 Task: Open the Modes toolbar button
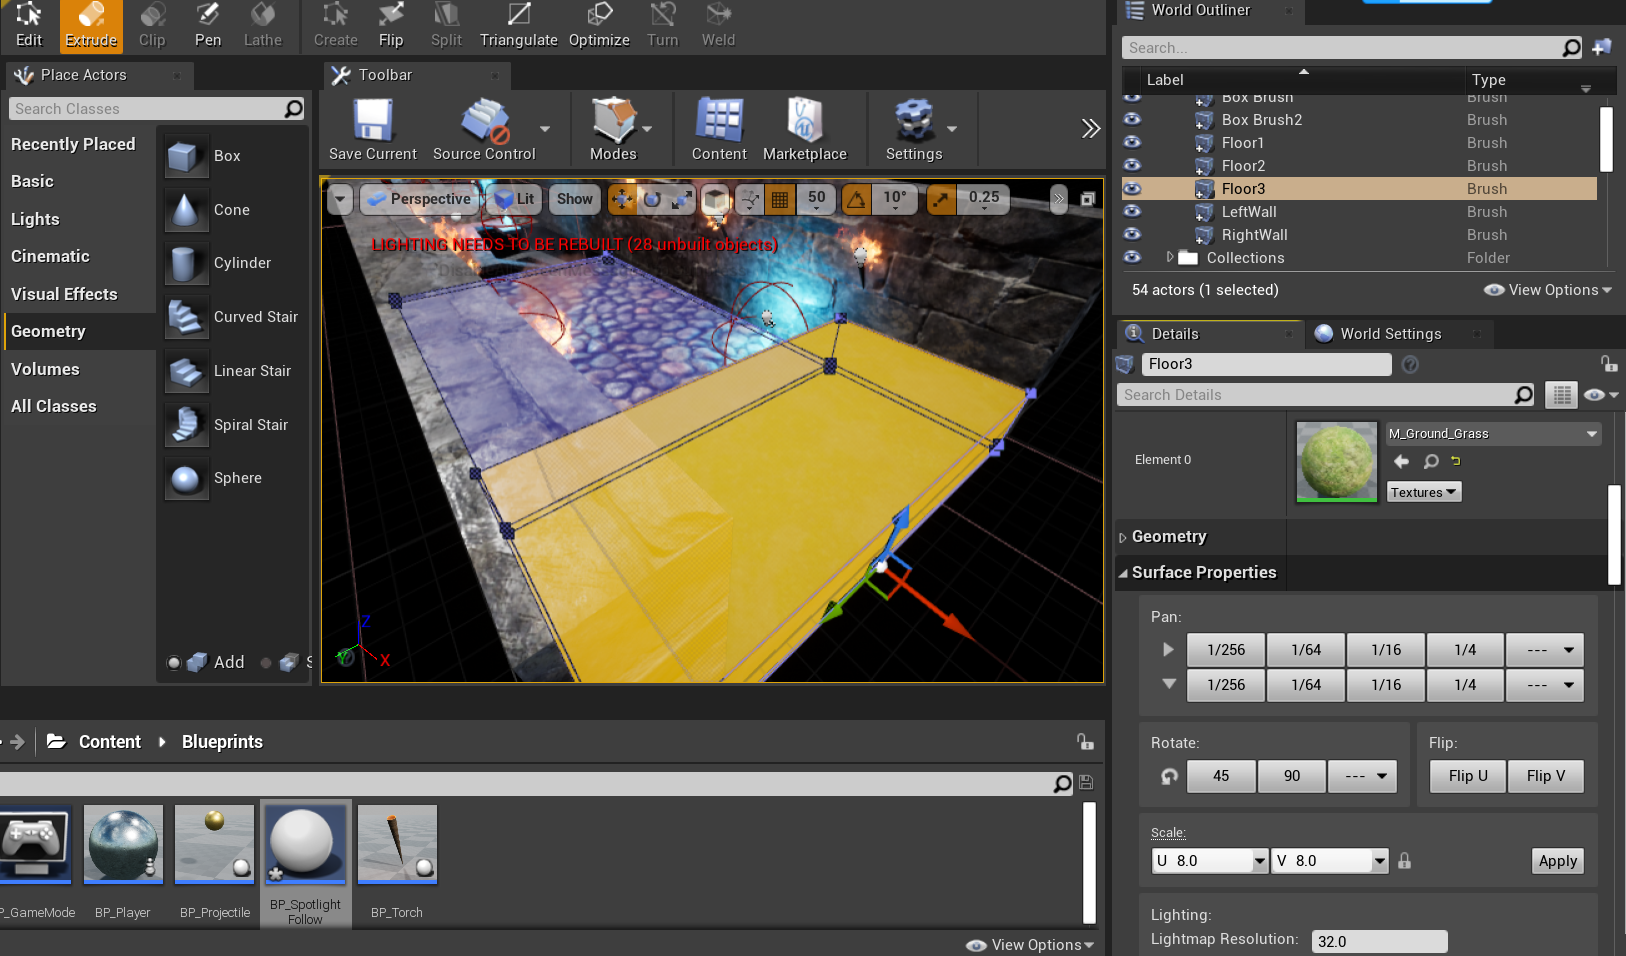click(x=613, y=130)
